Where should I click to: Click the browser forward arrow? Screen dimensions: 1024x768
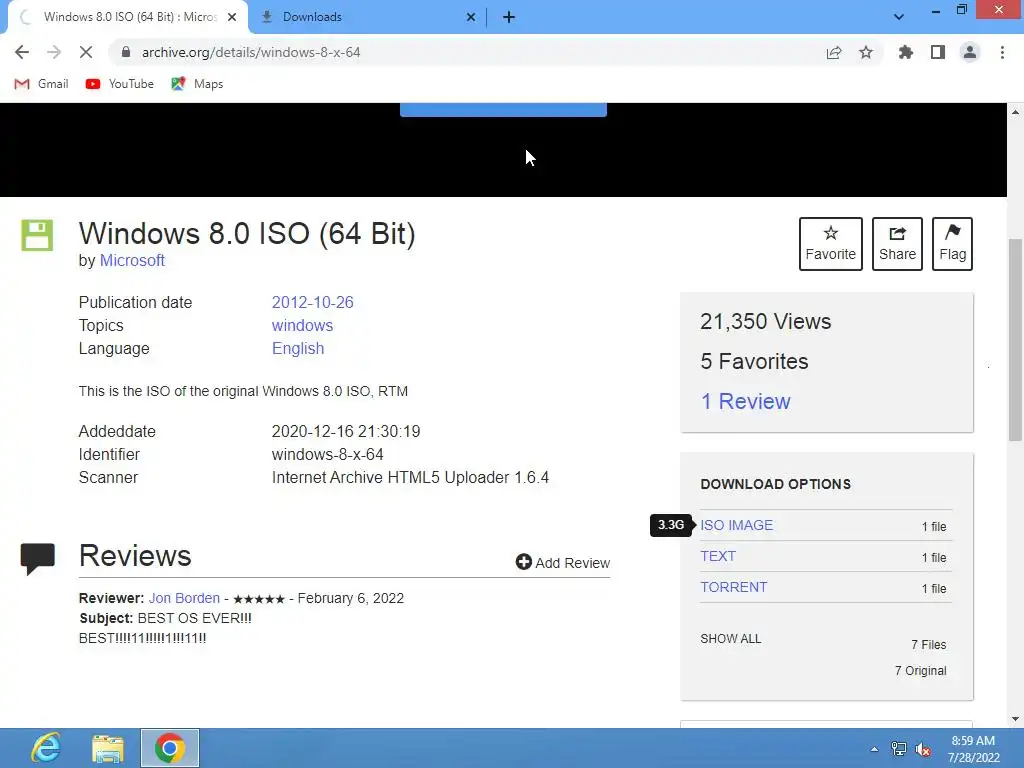[x=54, y=52]
